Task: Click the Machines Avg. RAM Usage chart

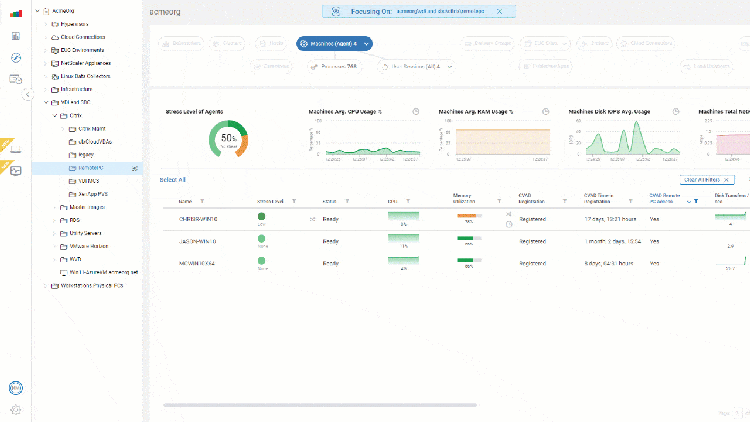Action: pos(497,138)
